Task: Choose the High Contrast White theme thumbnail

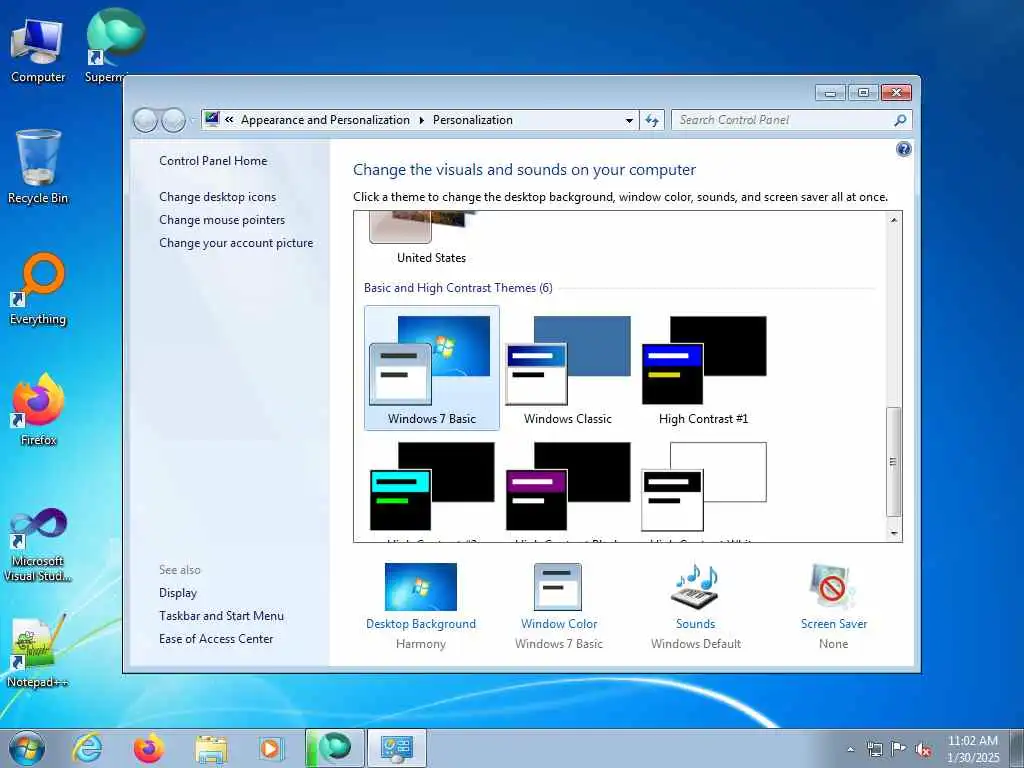Action: [x=703, y=487]
